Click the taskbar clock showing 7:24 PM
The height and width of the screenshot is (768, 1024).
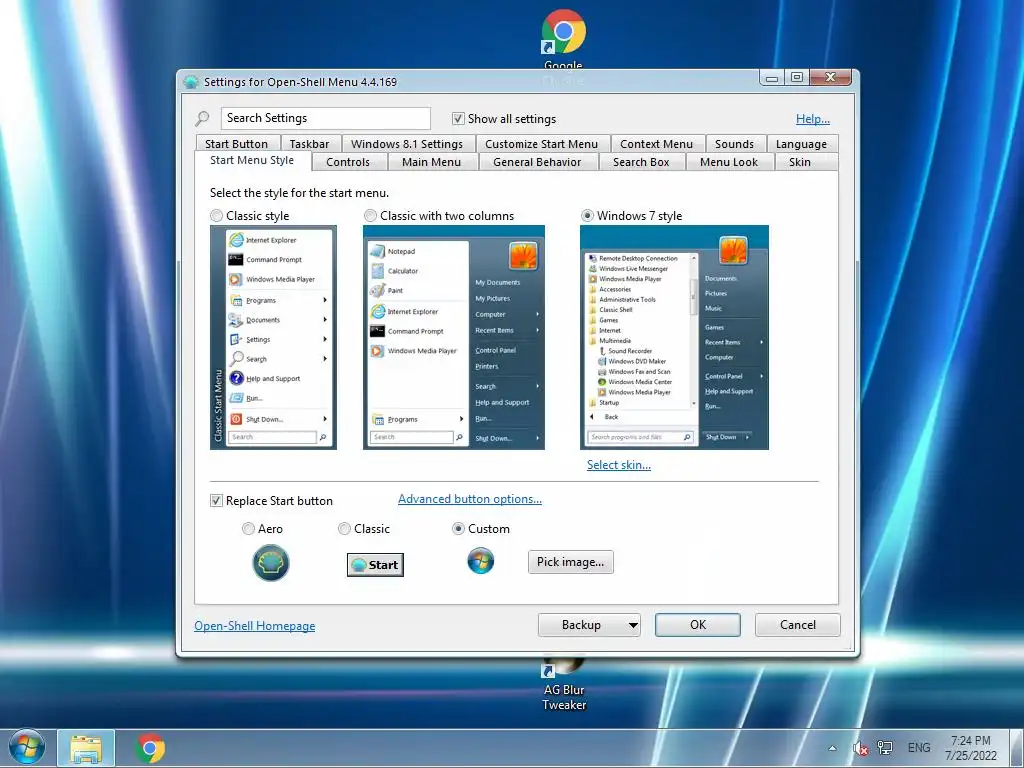point(971,748)
